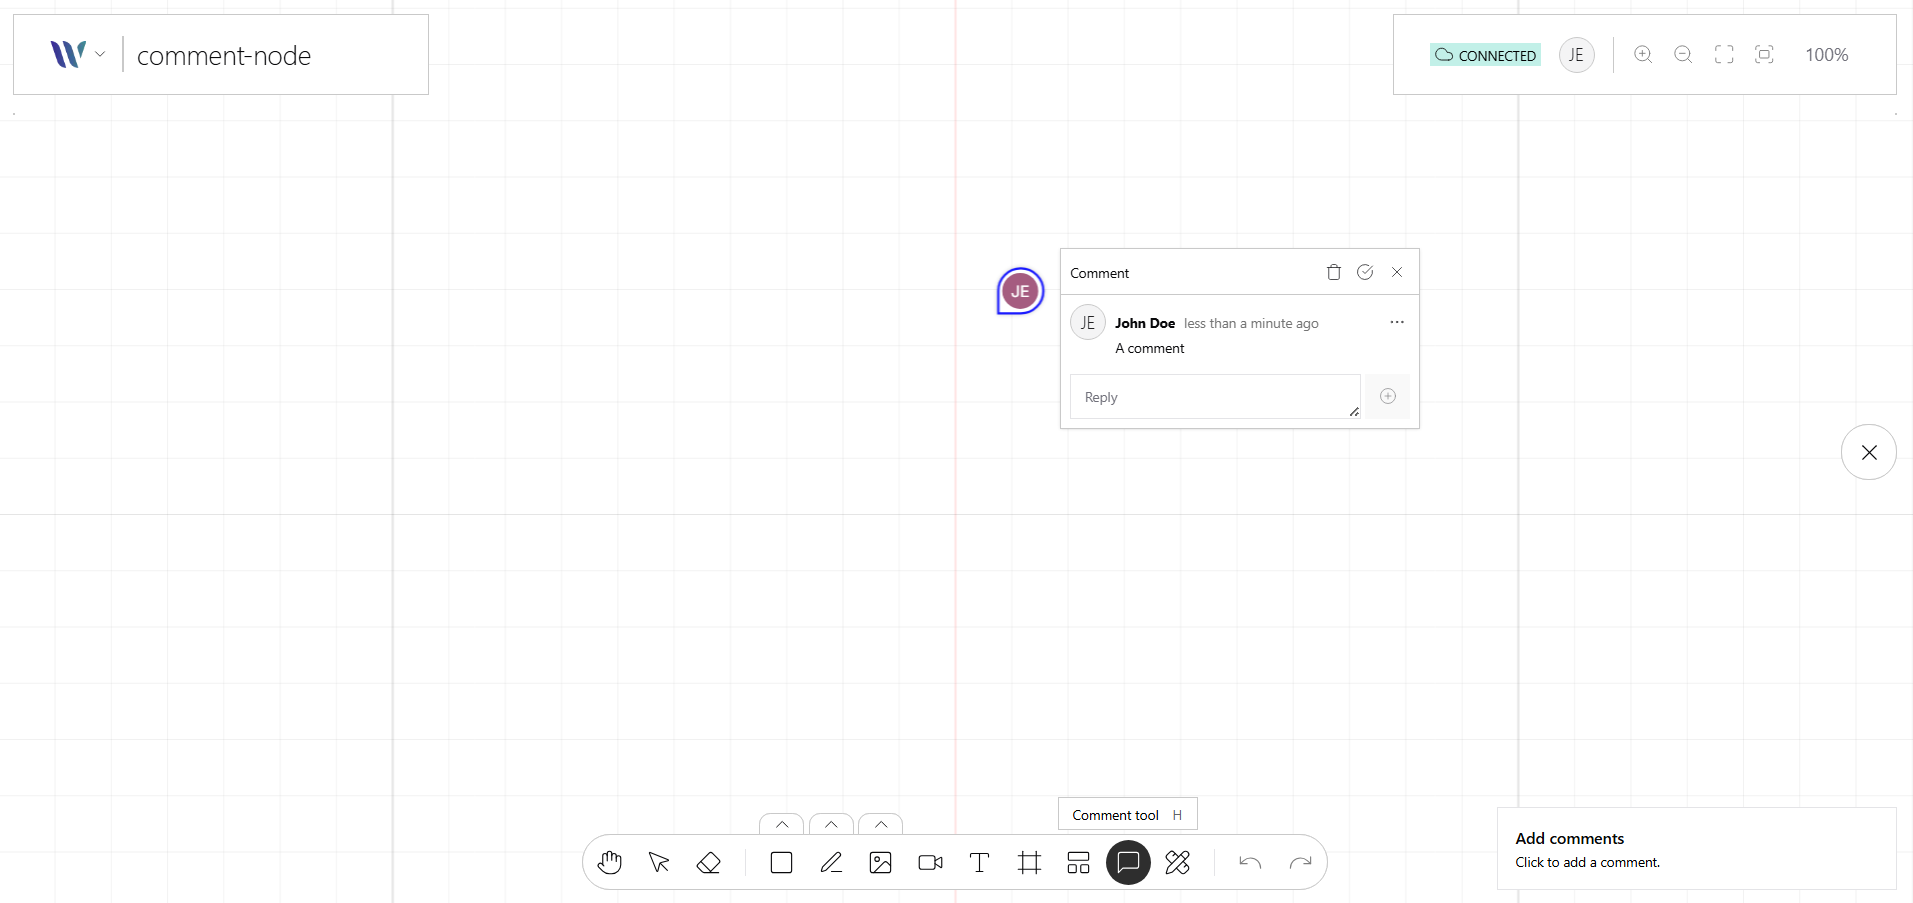The height and width of the screenshot is (903, 1913).
Task: Select the Hand pan tool
Action: (609, 862)
